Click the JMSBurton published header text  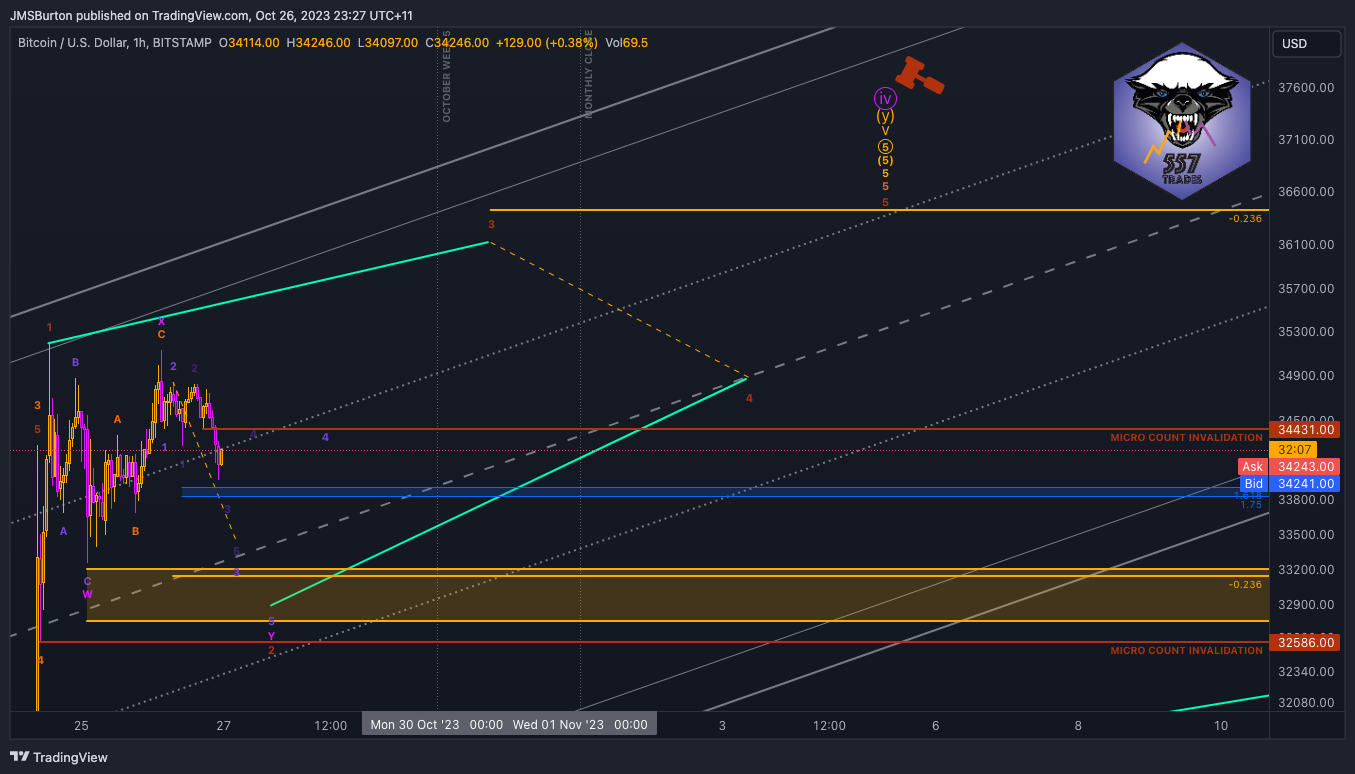(x=210, y=15)
